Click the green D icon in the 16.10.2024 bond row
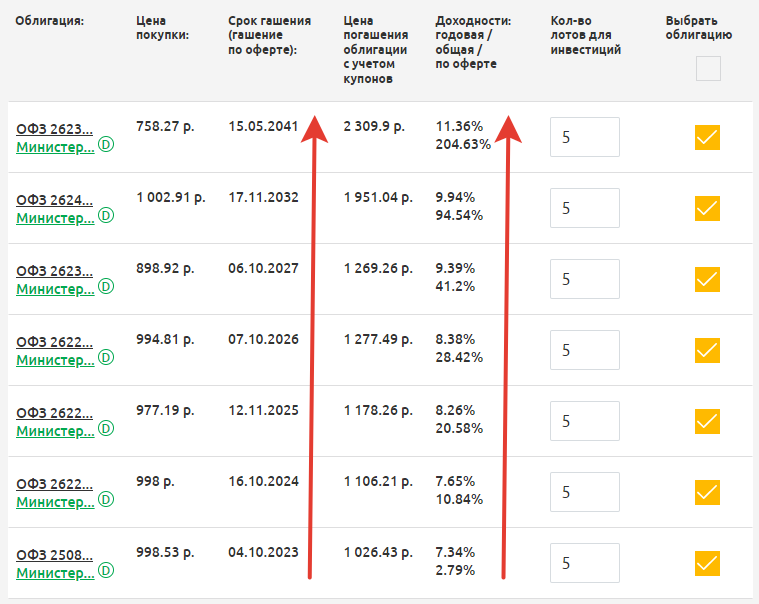 105,500
